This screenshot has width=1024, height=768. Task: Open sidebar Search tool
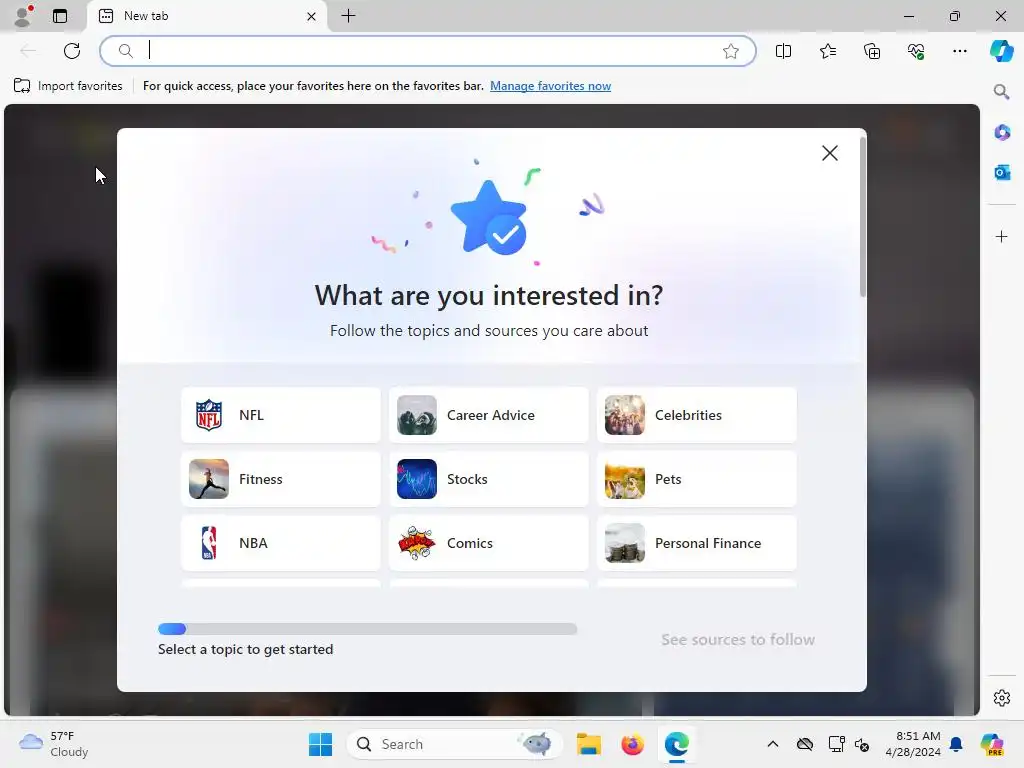coord(1001,91)
